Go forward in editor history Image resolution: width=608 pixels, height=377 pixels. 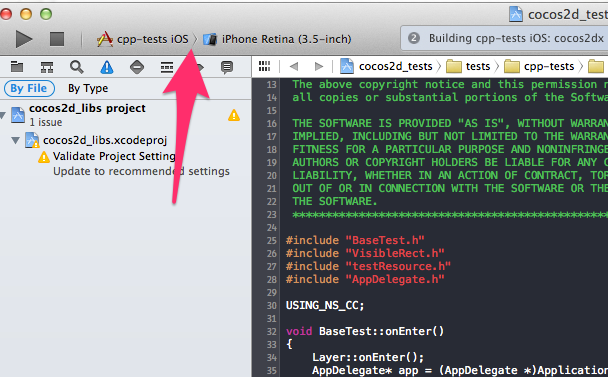click(x=319, y=67)
